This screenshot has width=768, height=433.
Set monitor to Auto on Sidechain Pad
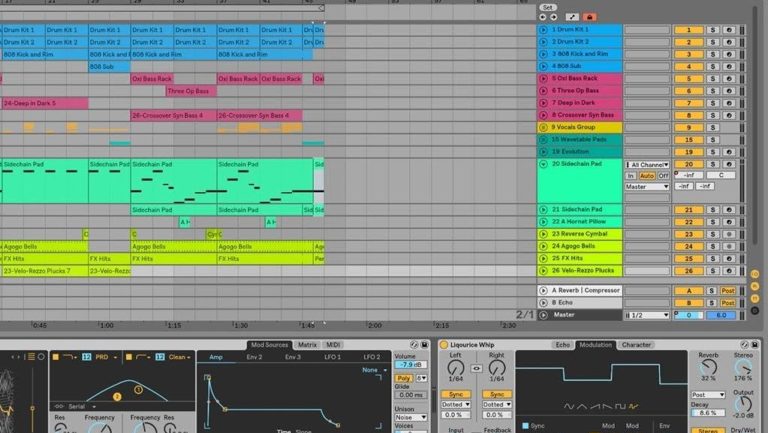coord(646,175)
